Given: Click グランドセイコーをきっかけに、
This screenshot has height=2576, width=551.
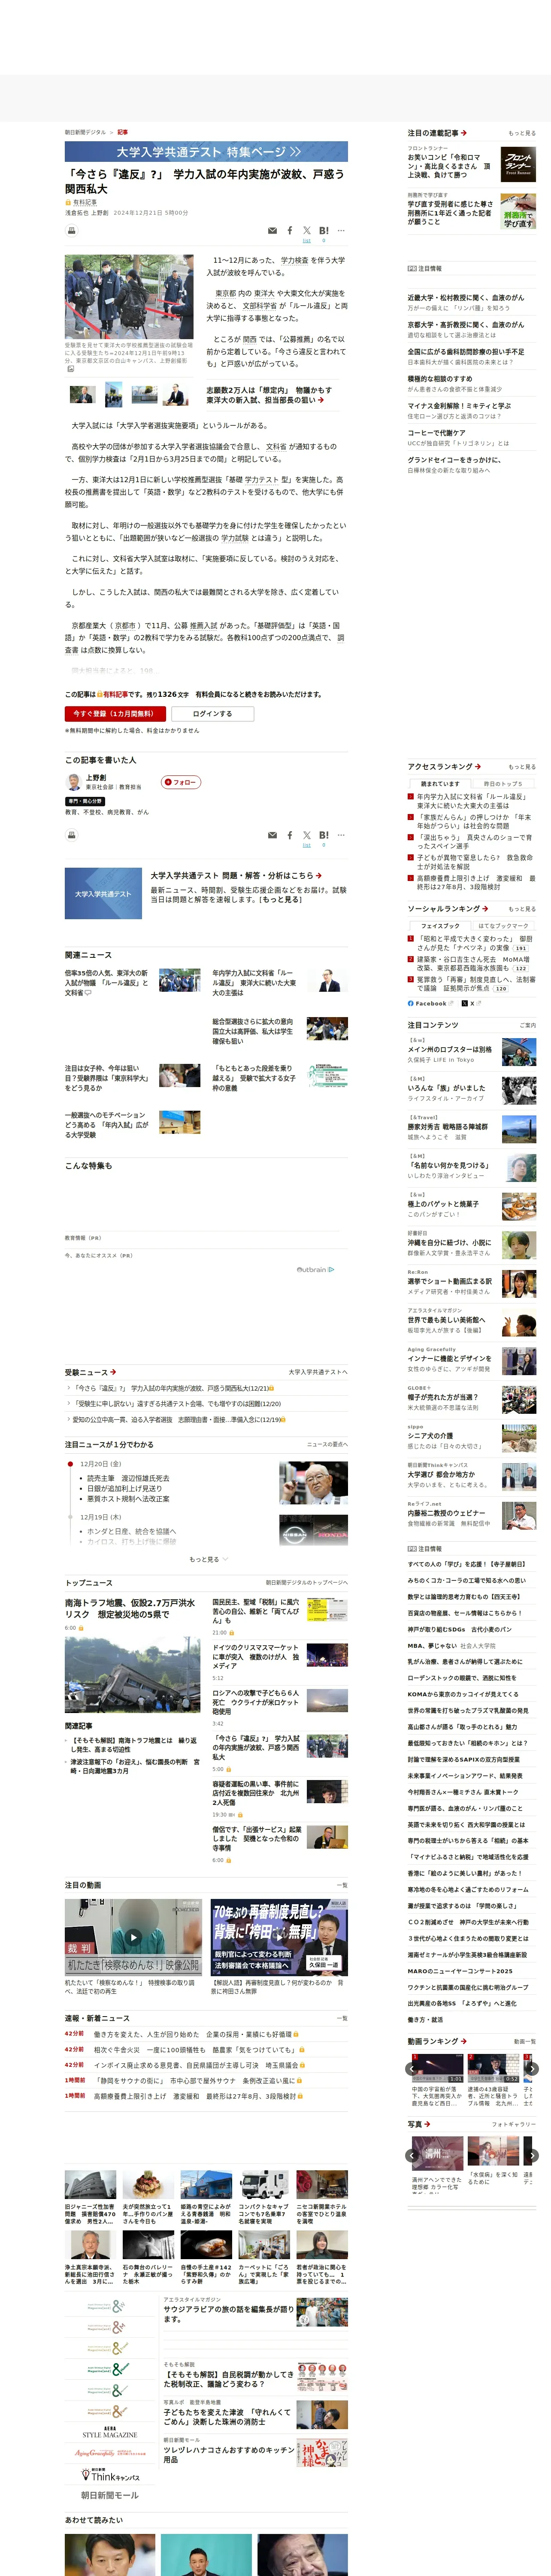Looking at the screenshot, I should coord(454,460).
